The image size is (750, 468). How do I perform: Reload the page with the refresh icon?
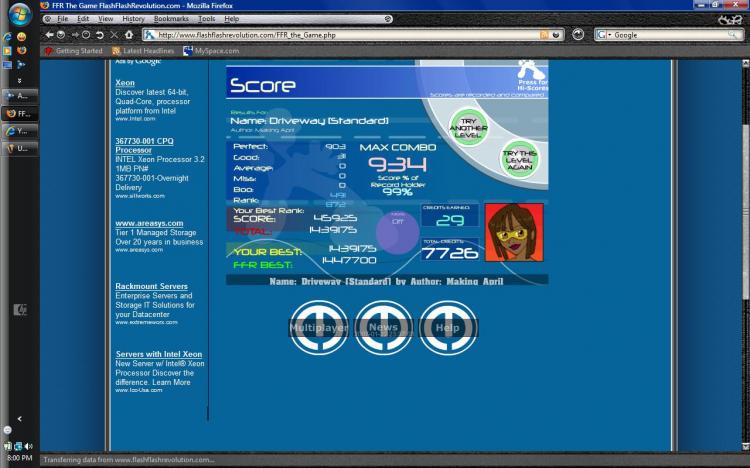click(x=99, y=34)
